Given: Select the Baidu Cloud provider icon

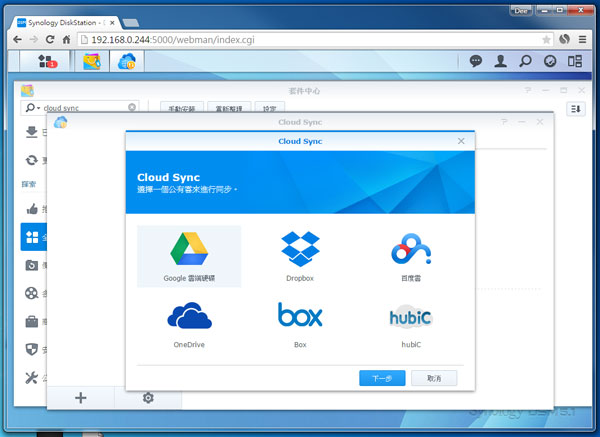Looking at the screenshot, I should click(x=411, y=255).
